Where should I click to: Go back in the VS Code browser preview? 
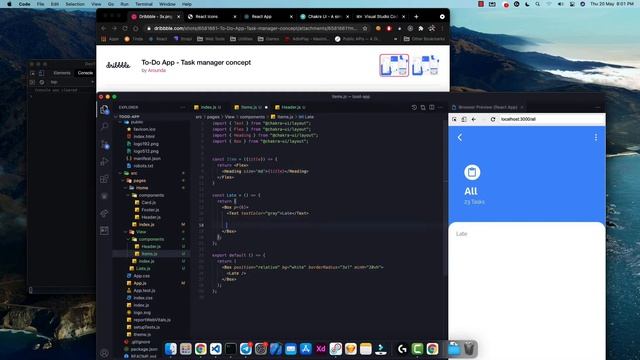click(x=473, y=119)
